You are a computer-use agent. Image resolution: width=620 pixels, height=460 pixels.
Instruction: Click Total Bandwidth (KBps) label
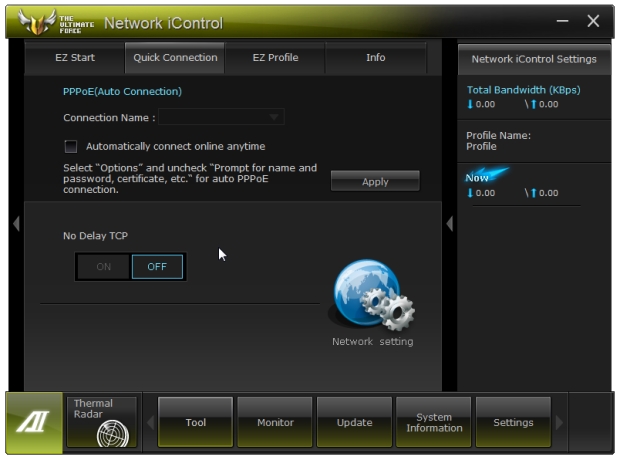coord(524,90)
